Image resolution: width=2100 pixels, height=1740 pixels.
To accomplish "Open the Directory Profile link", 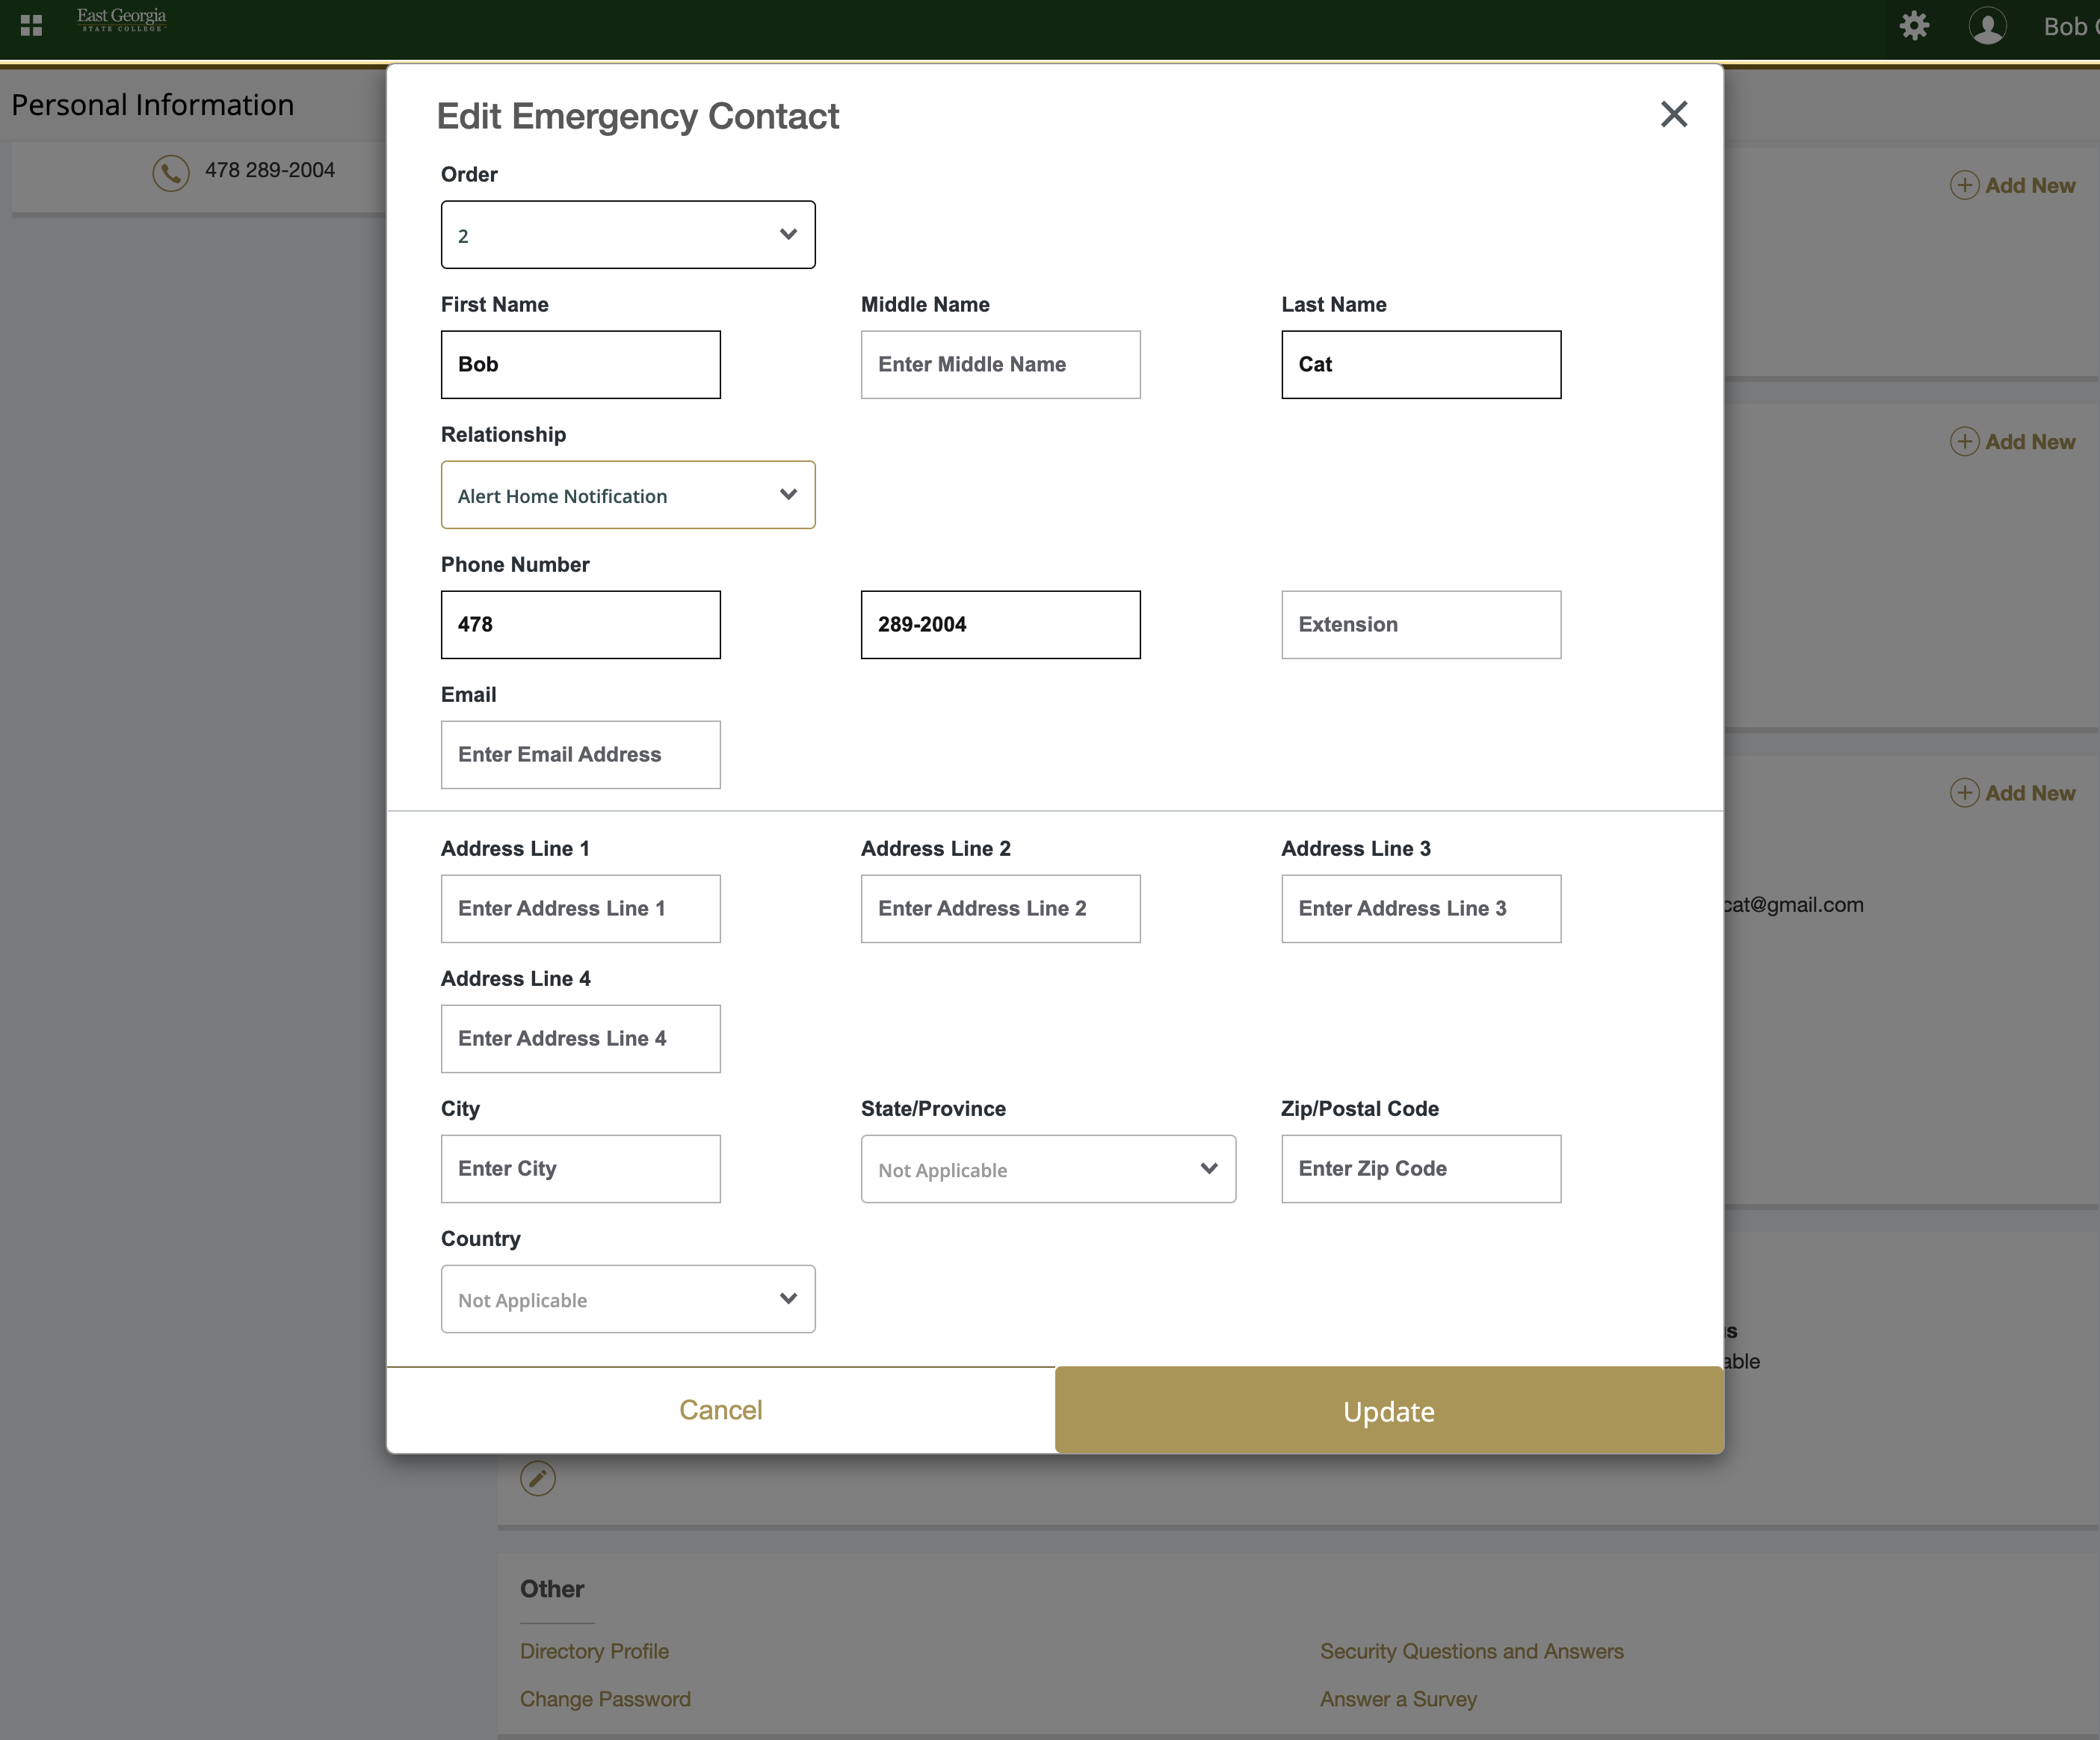I will pyautogui.click(x=594, y=1651).
